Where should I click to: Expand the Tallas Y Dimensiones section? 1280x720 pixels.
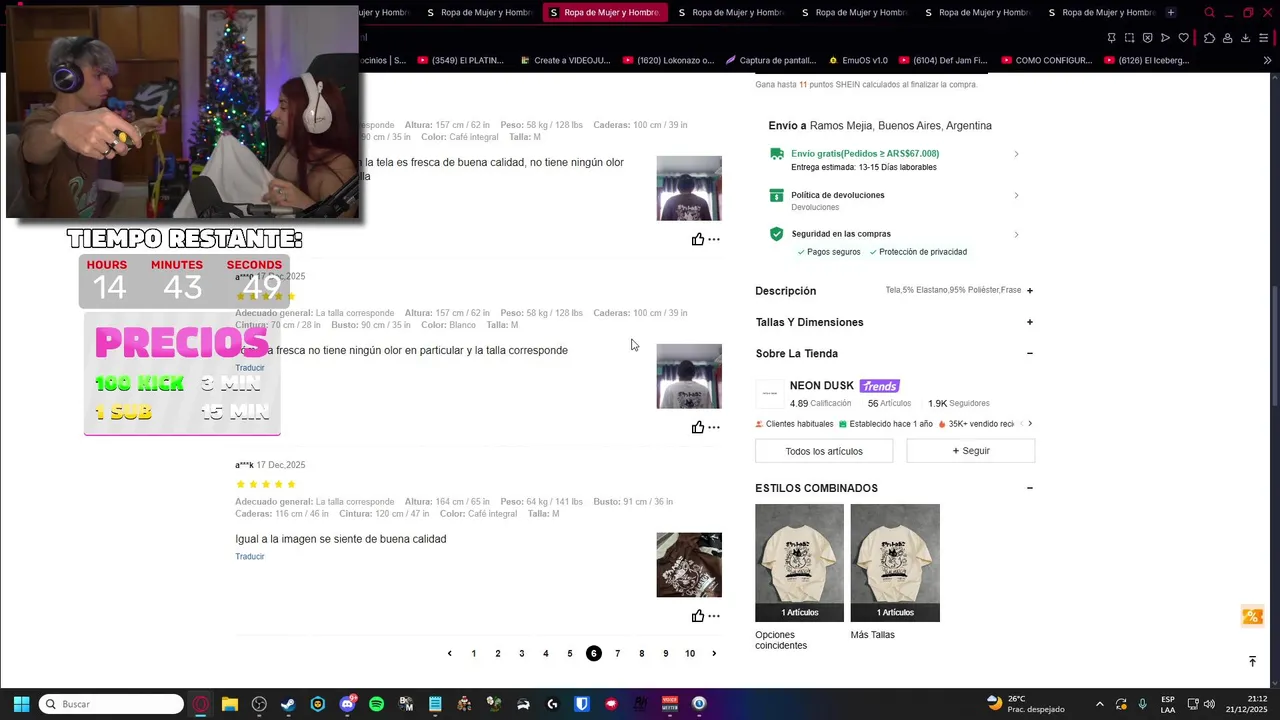[x=1030, y=322]
